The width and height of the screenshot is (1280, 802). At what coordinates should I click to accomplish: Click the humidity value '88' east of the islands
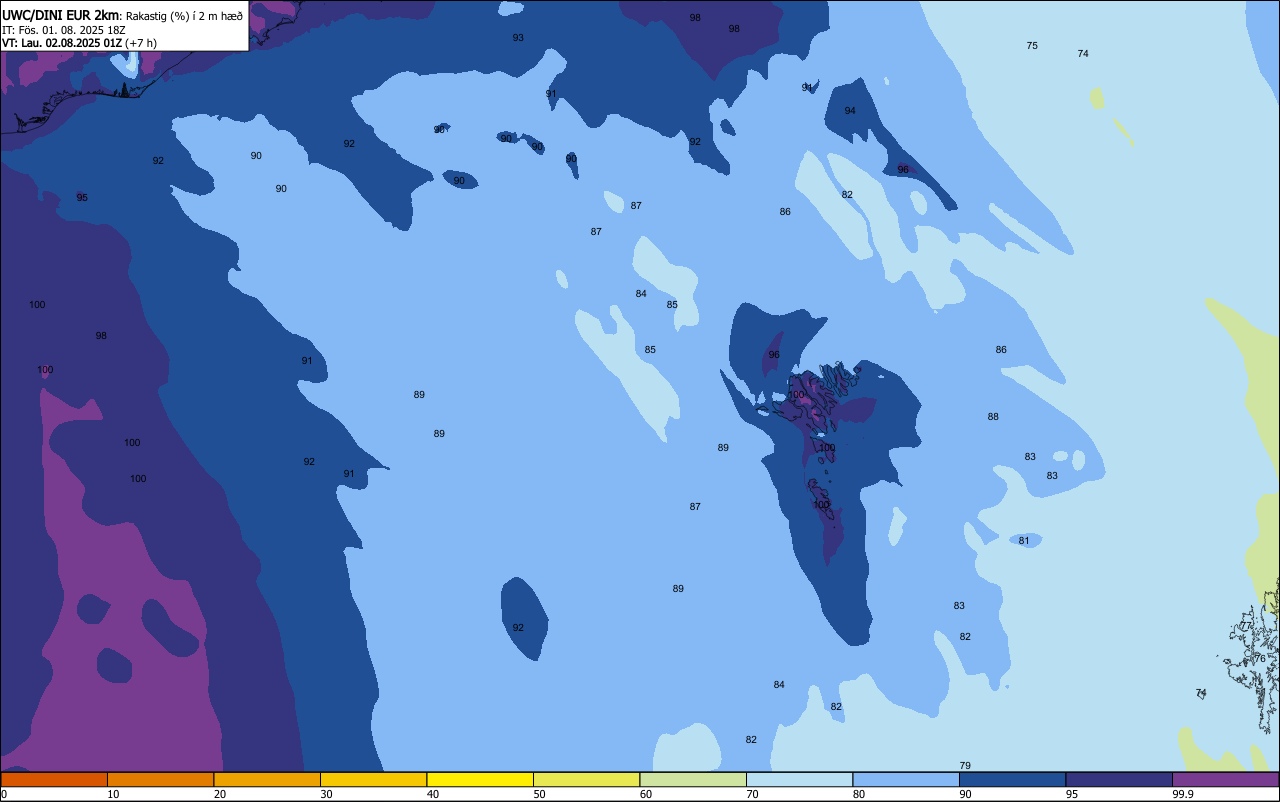pyautogui.click(x=993, y=417)
